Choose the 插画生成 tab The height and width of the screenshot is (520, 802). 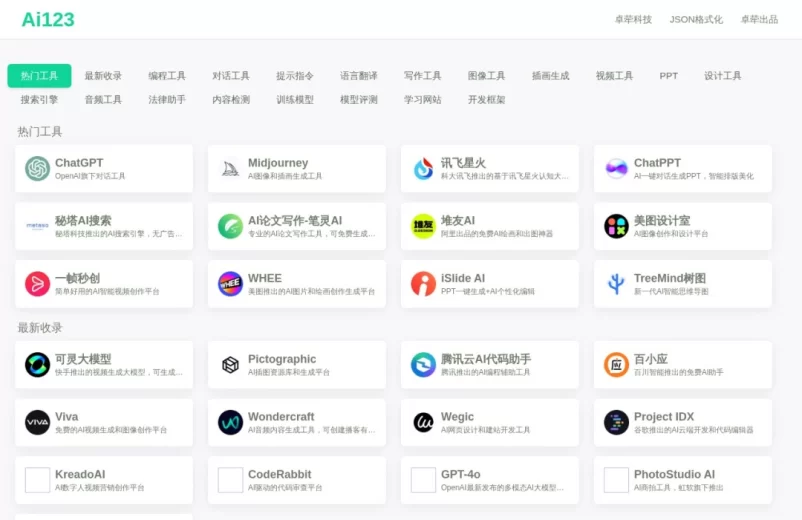[x=550, y=76]
